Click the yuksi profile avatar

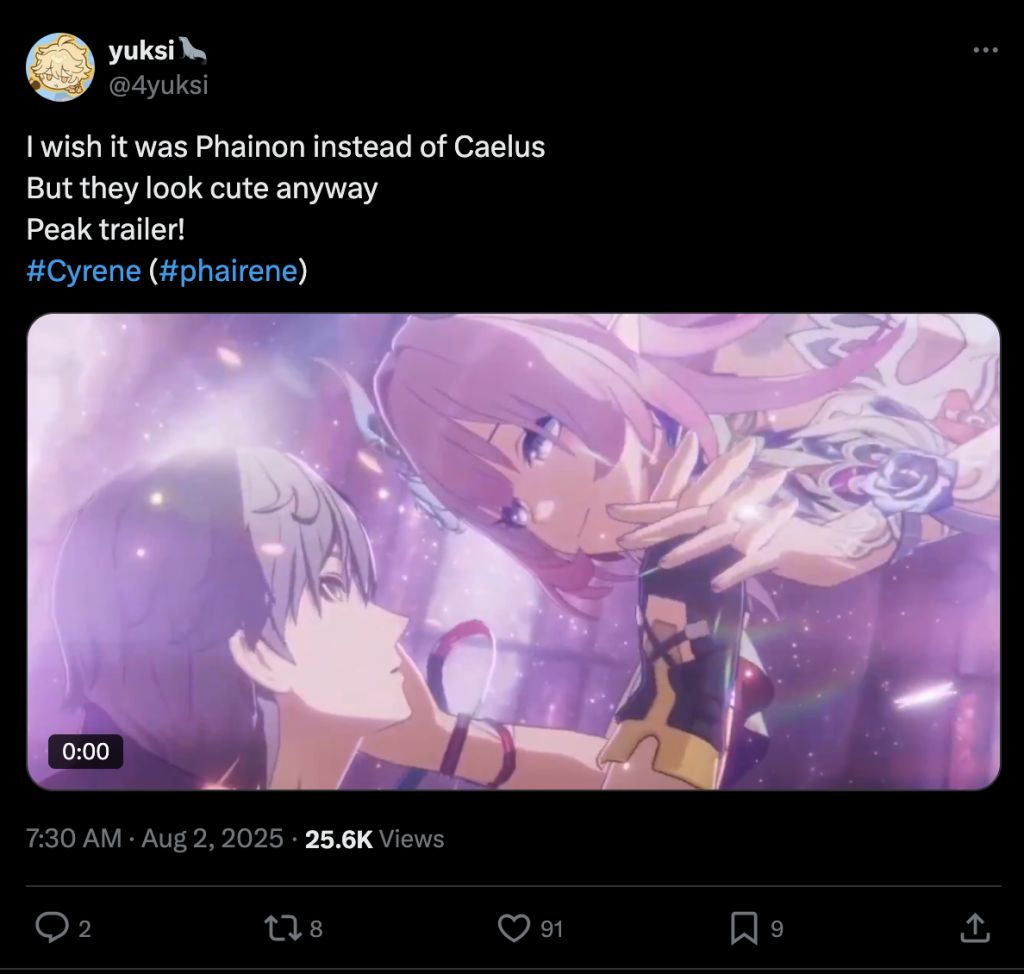pos(60,67)
